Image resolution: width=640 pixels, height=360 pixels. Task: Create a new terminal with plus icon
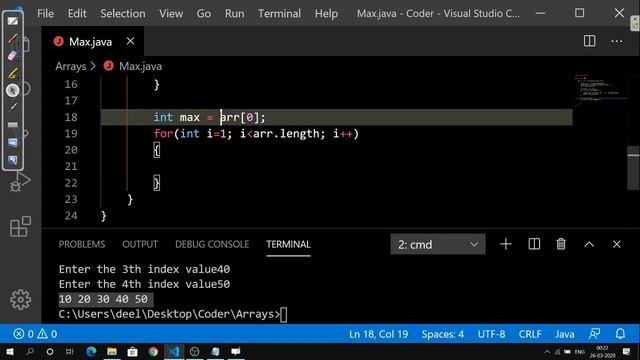(505, 244)
